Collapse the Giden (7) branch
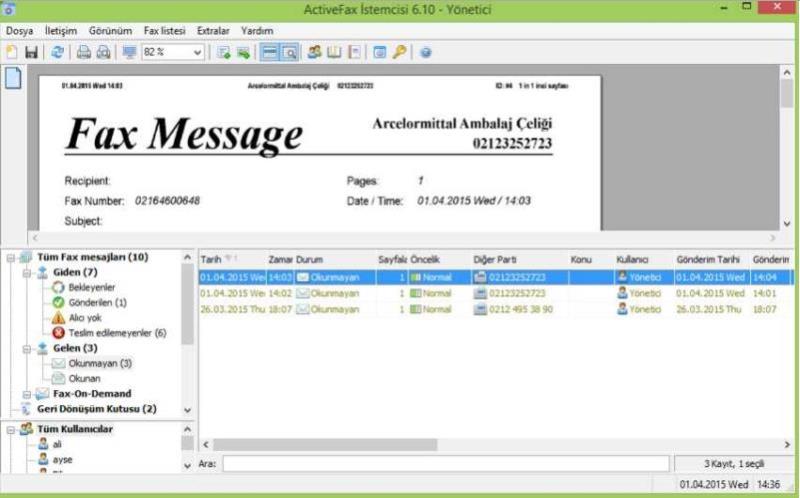Image resolution: width=800 pixels, height=498 pixels. click(27, 273)
